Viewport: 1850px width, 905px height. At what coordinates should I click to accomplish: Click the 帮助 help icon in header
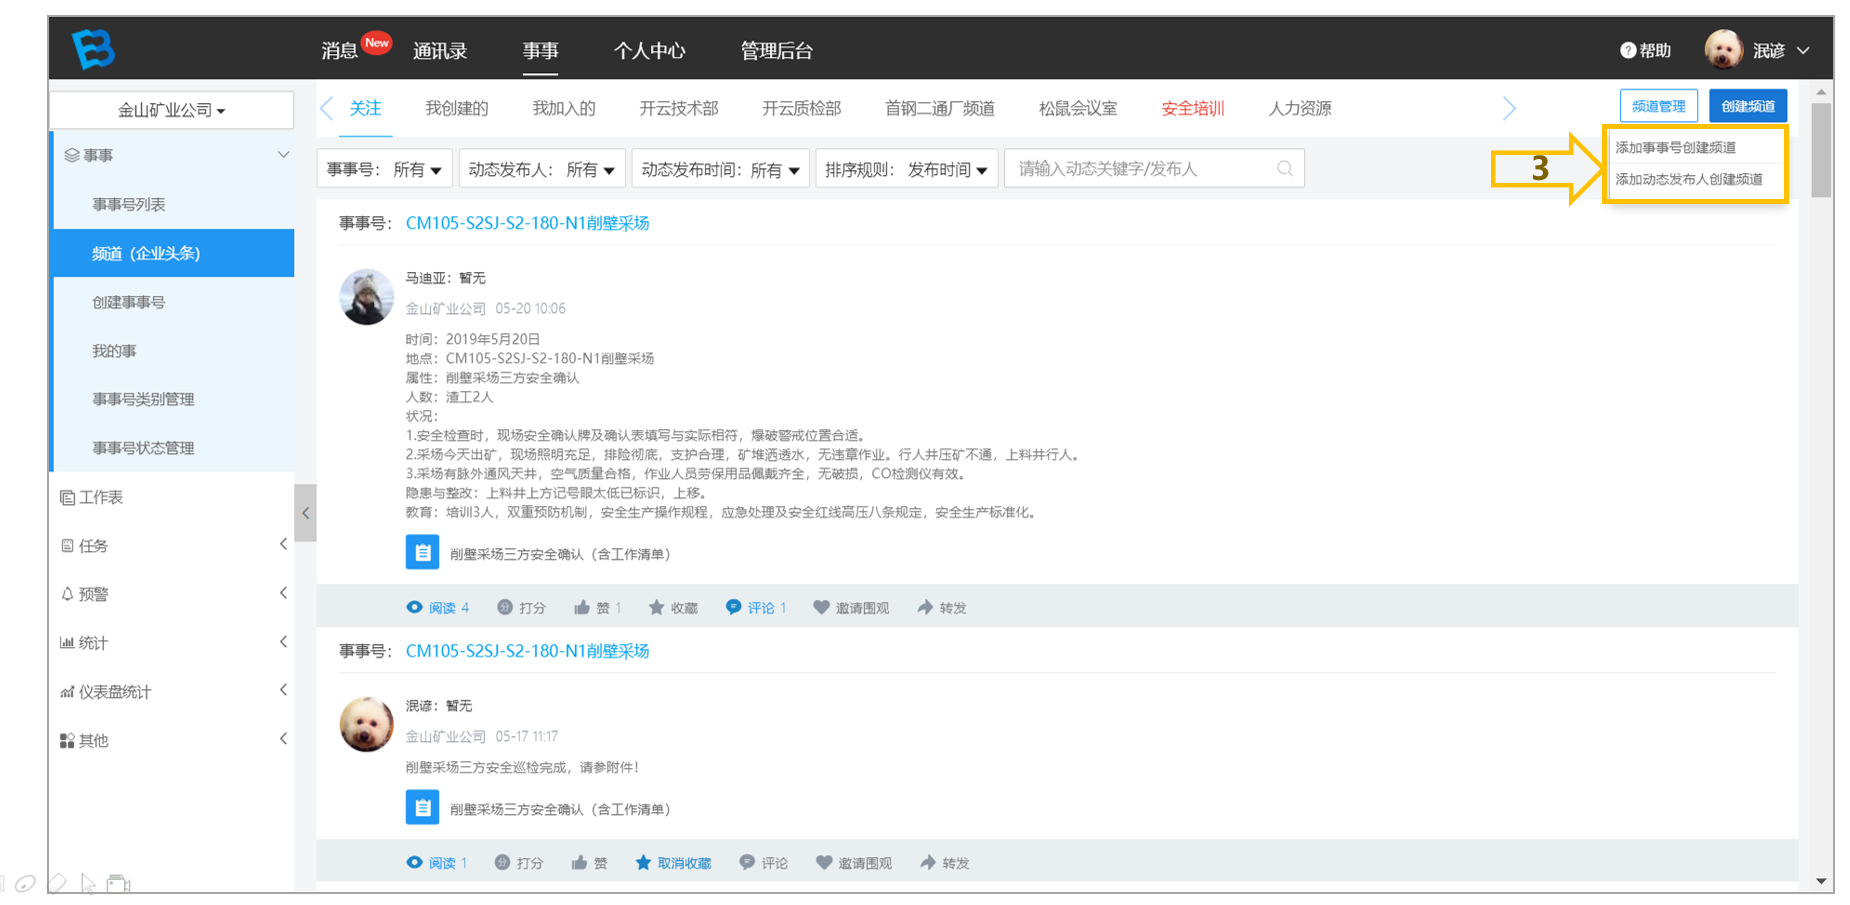click(1628, 50)
